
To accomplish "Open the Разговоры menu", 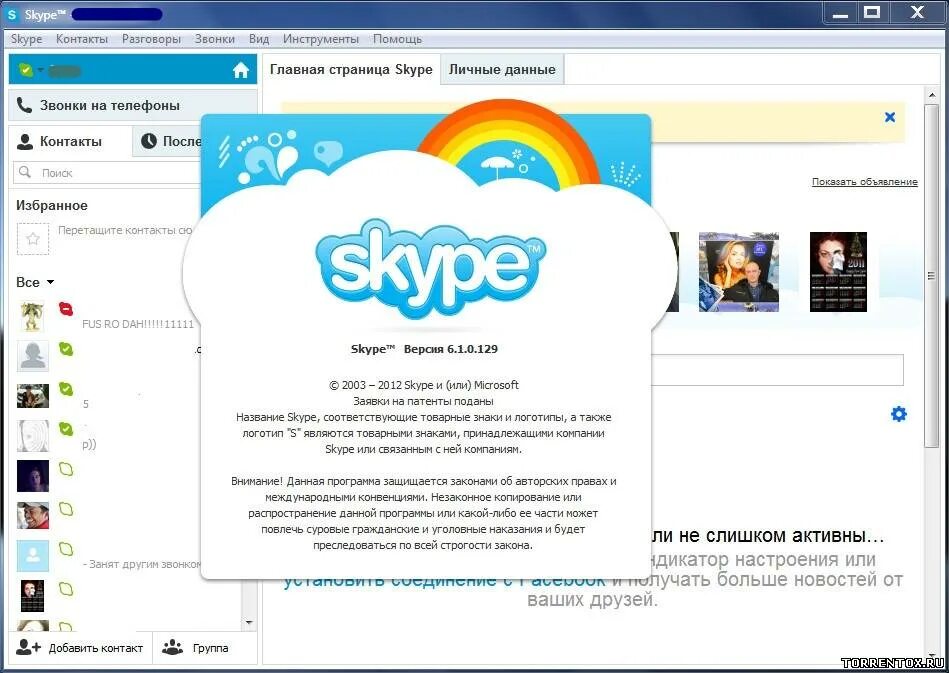I will tap(151, 39).
